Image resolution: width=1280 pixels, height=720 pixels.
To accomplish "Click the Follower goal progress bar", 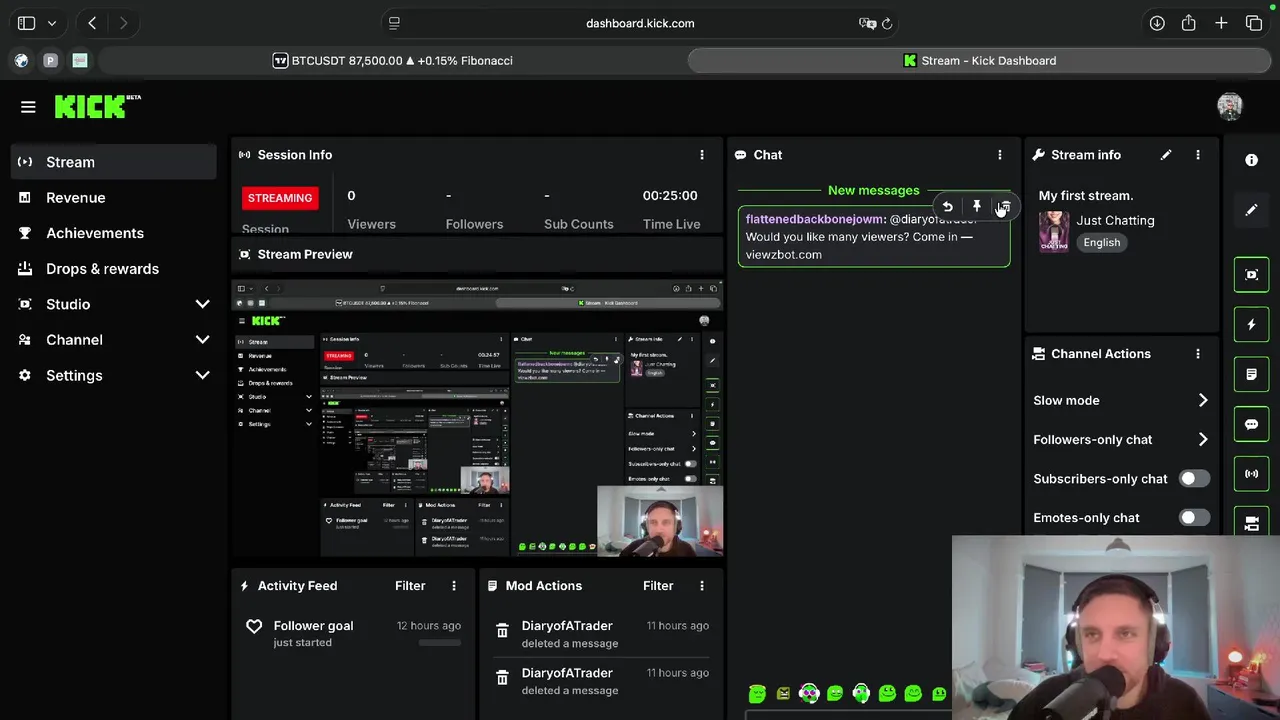I will [439, 643].
